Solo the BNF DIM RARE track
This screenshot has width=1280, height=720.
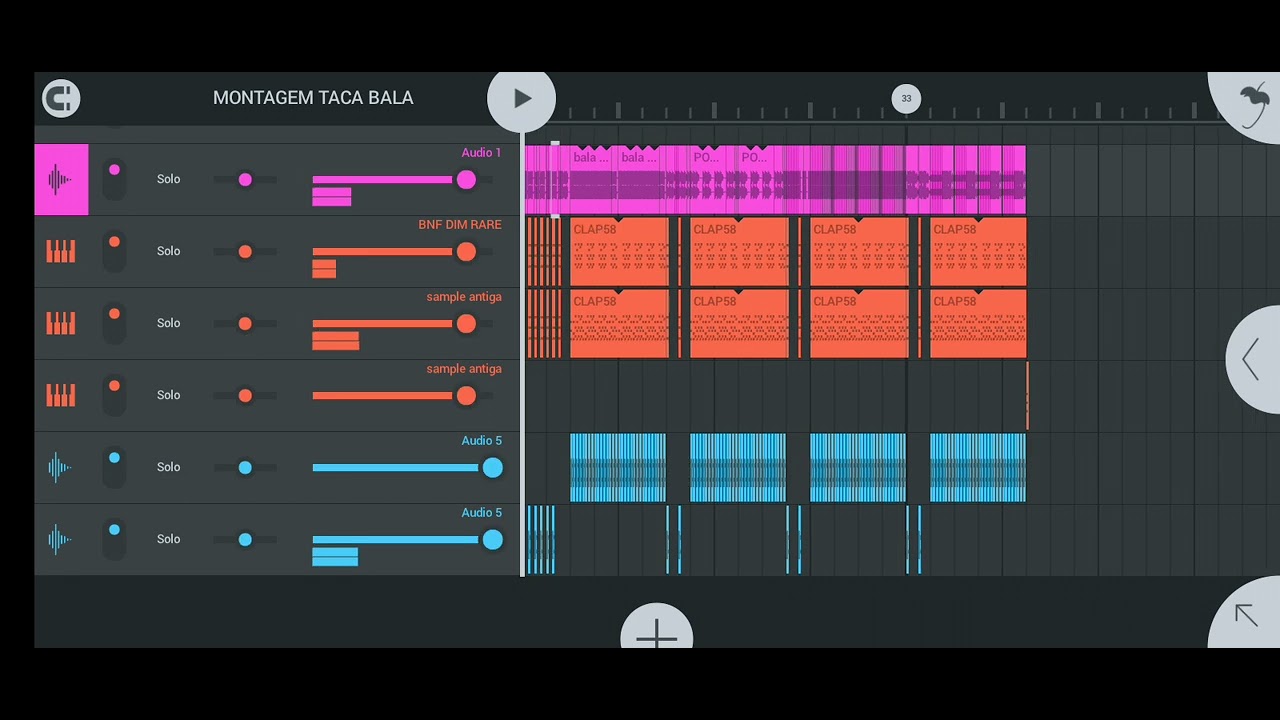[x=168, y=251]
